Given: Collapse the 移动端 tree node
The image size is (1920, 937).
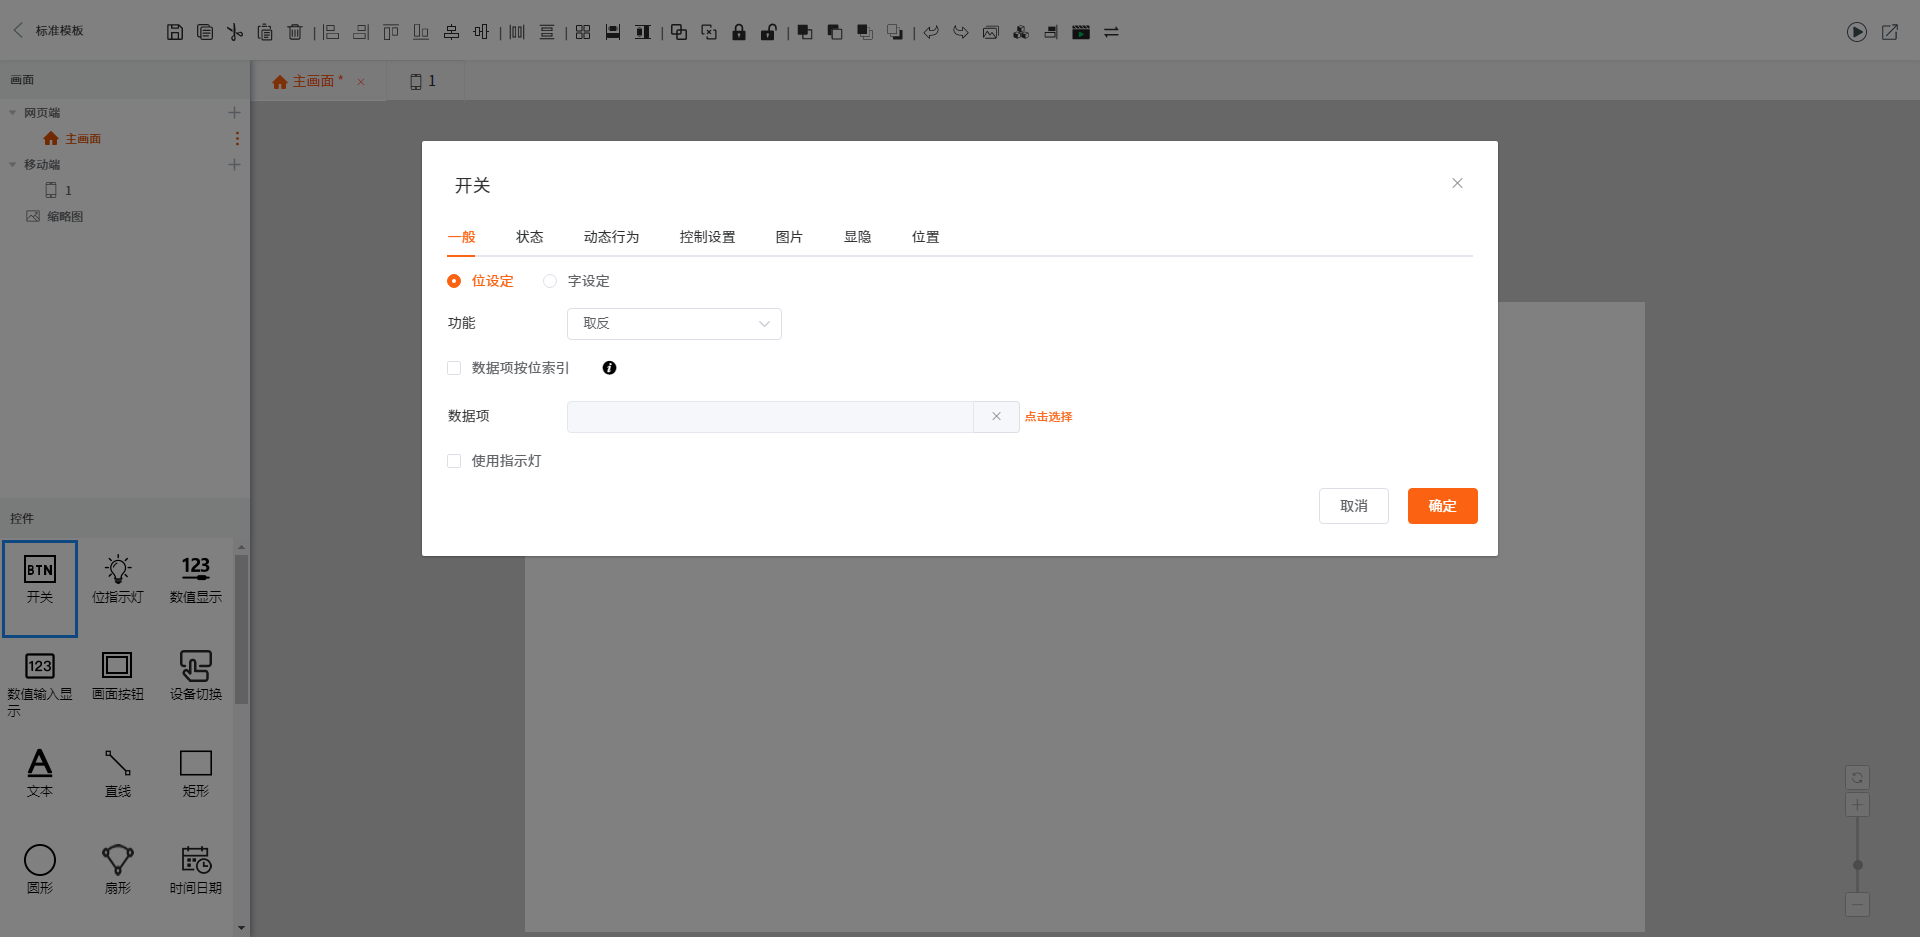Looking at the screenshot, I should coord(13,165).
